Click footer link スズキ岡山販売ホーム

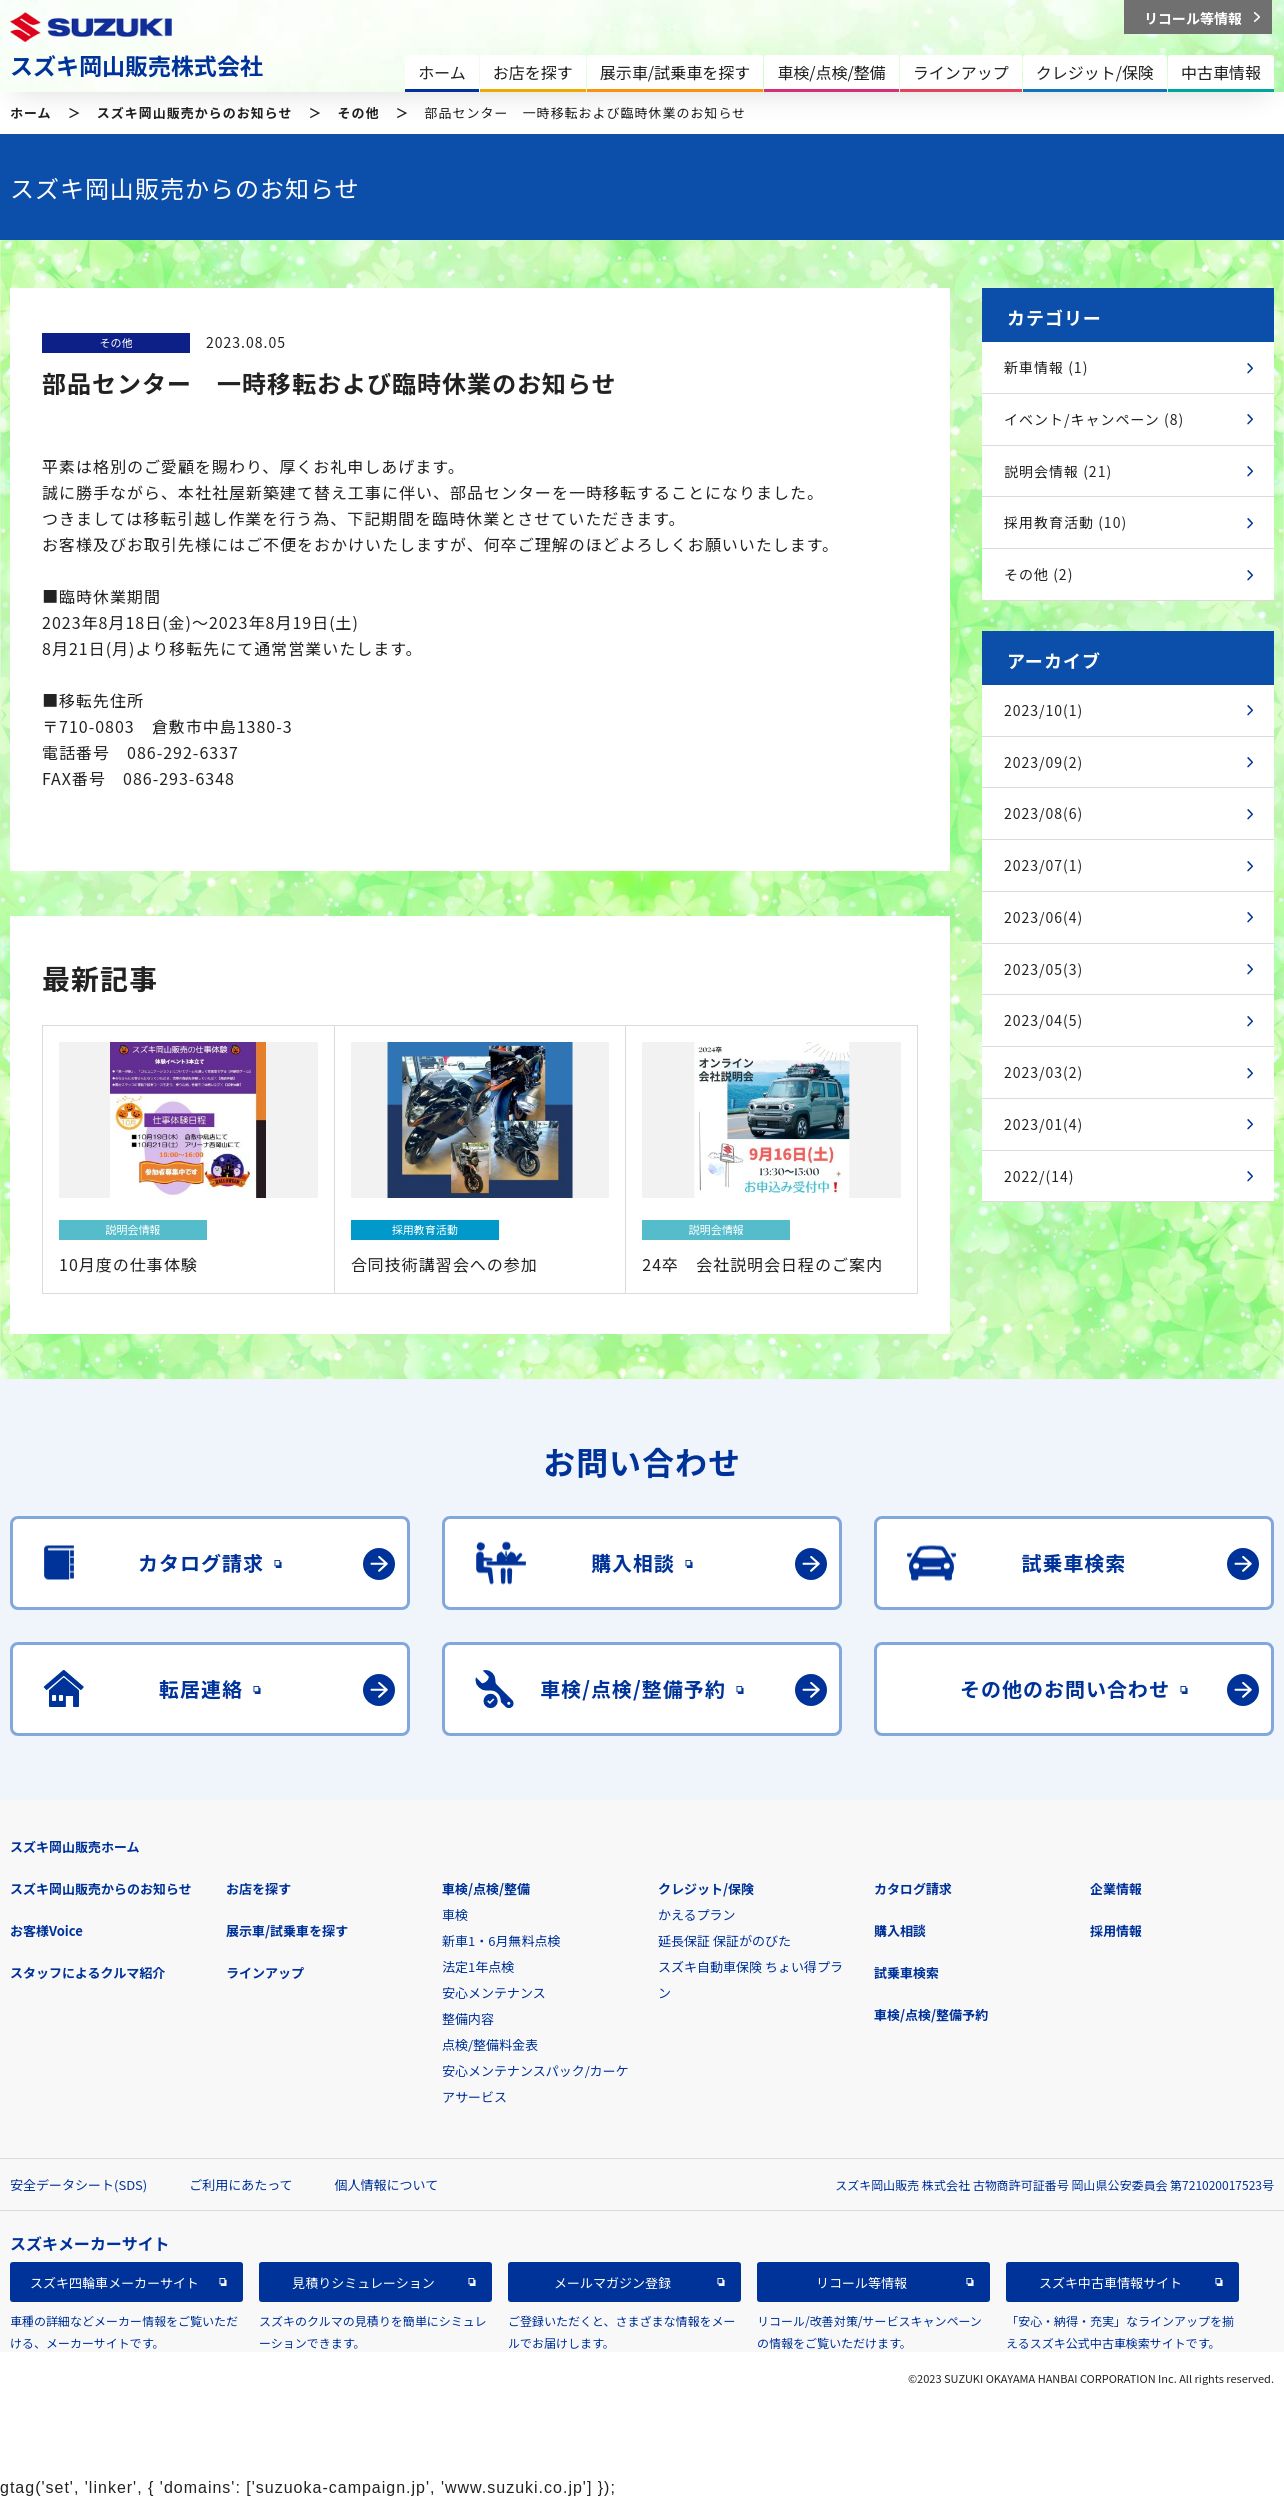pyautogui.click(x=75, y=1847)
